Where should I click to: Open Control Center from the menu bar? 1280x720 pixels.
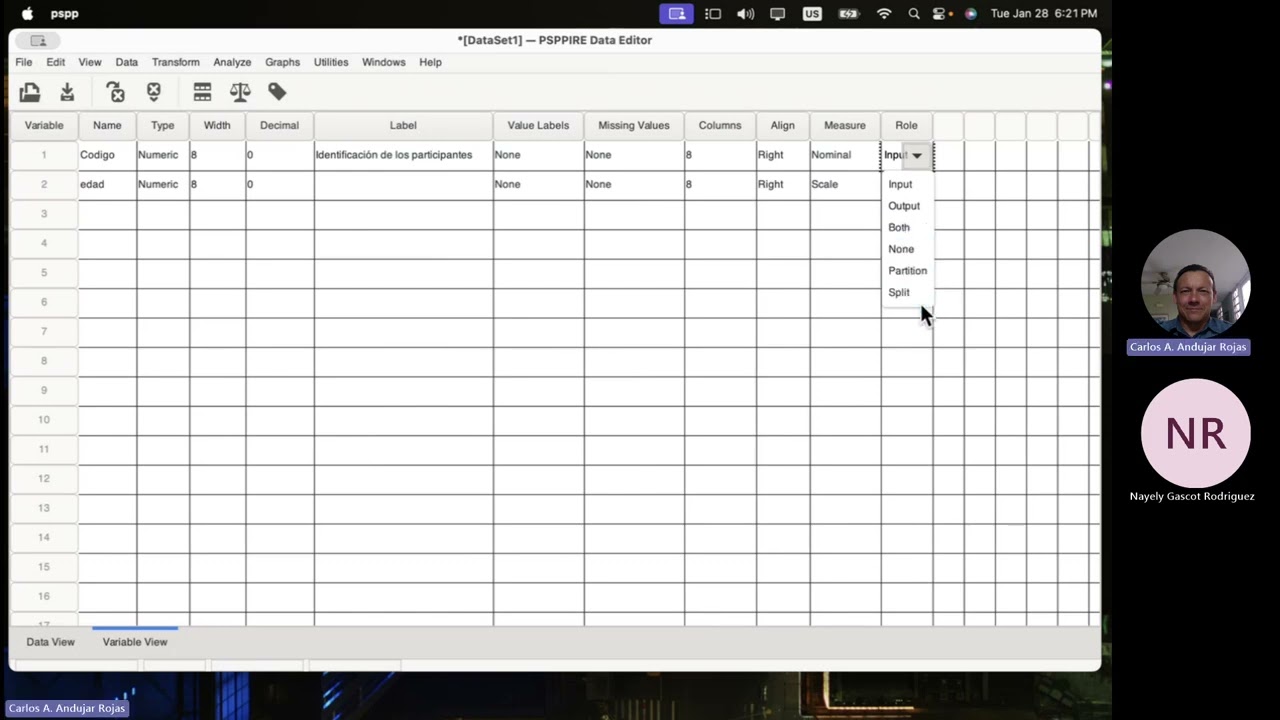pos(939,13)
